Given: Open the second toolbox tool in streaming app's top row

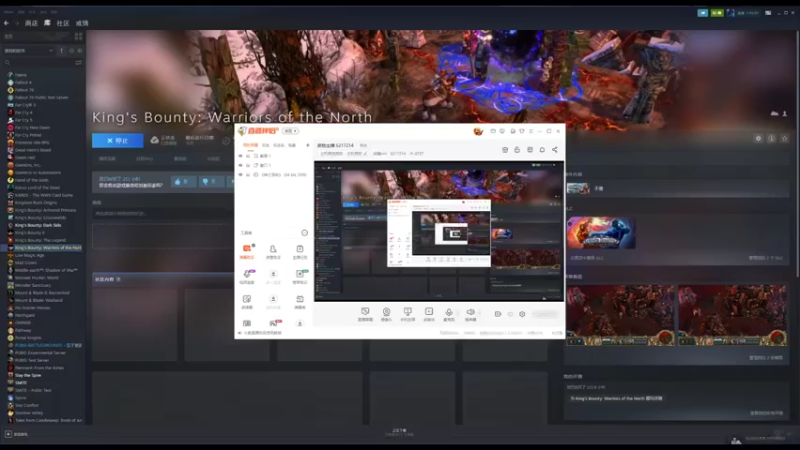Looking at the screenshot, I should point(273,251).
